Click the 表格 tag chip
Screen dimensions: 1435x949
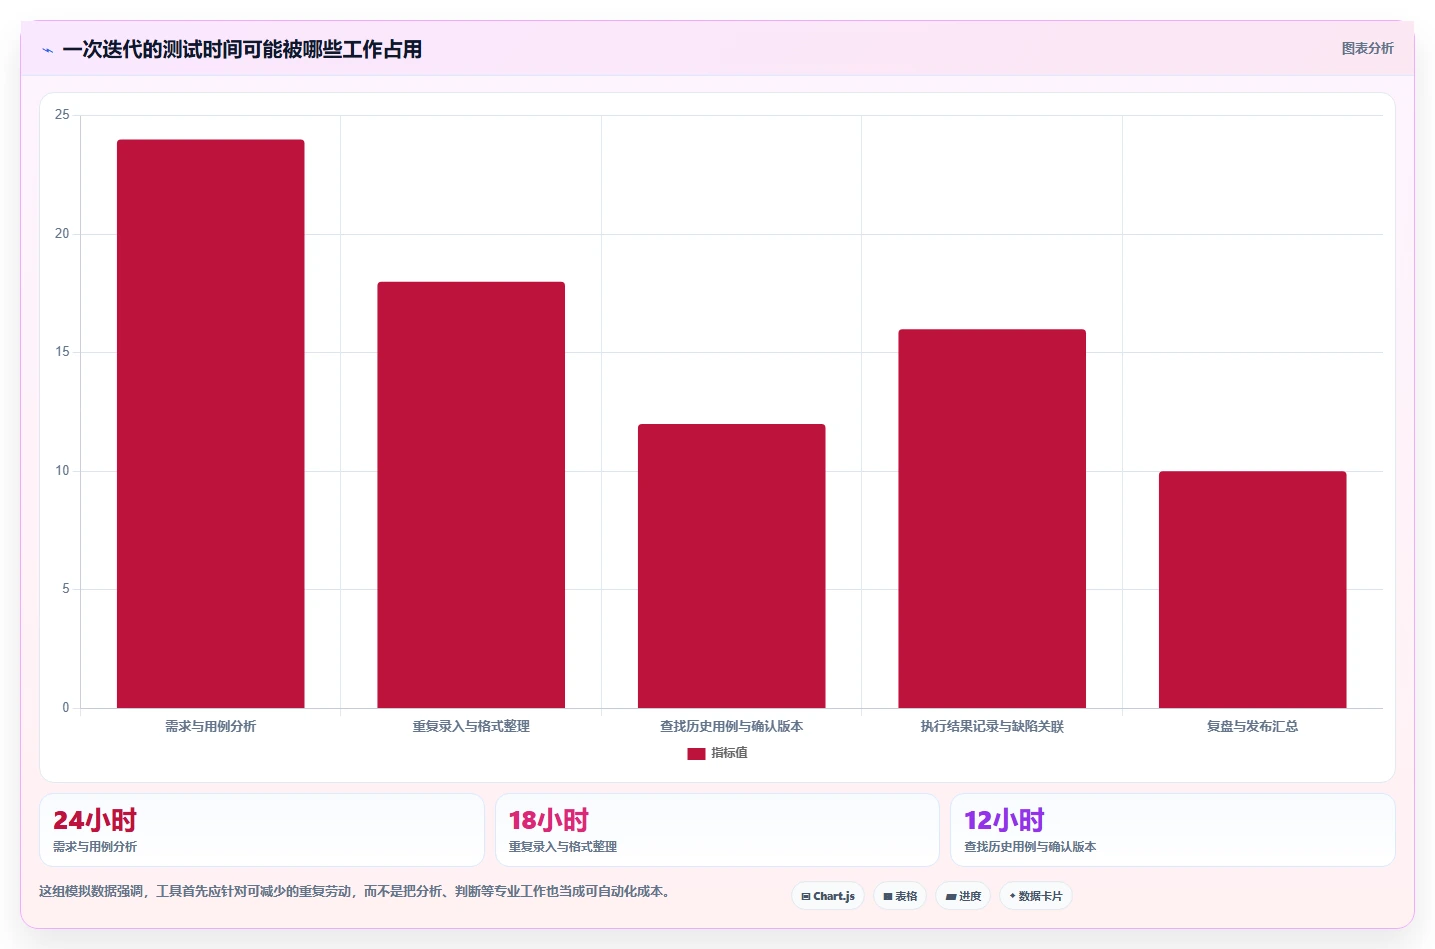coord(900,896)
